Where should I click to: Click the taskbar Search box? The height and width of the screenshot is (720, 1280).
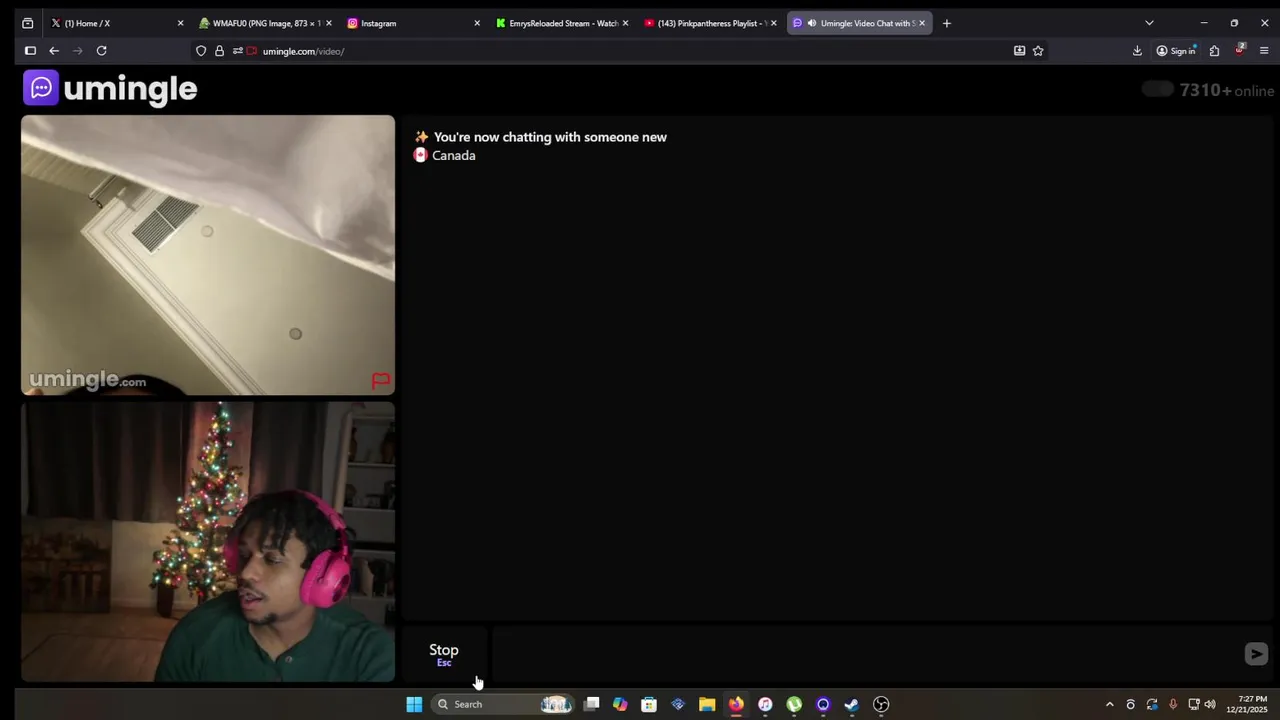[502, 704]
